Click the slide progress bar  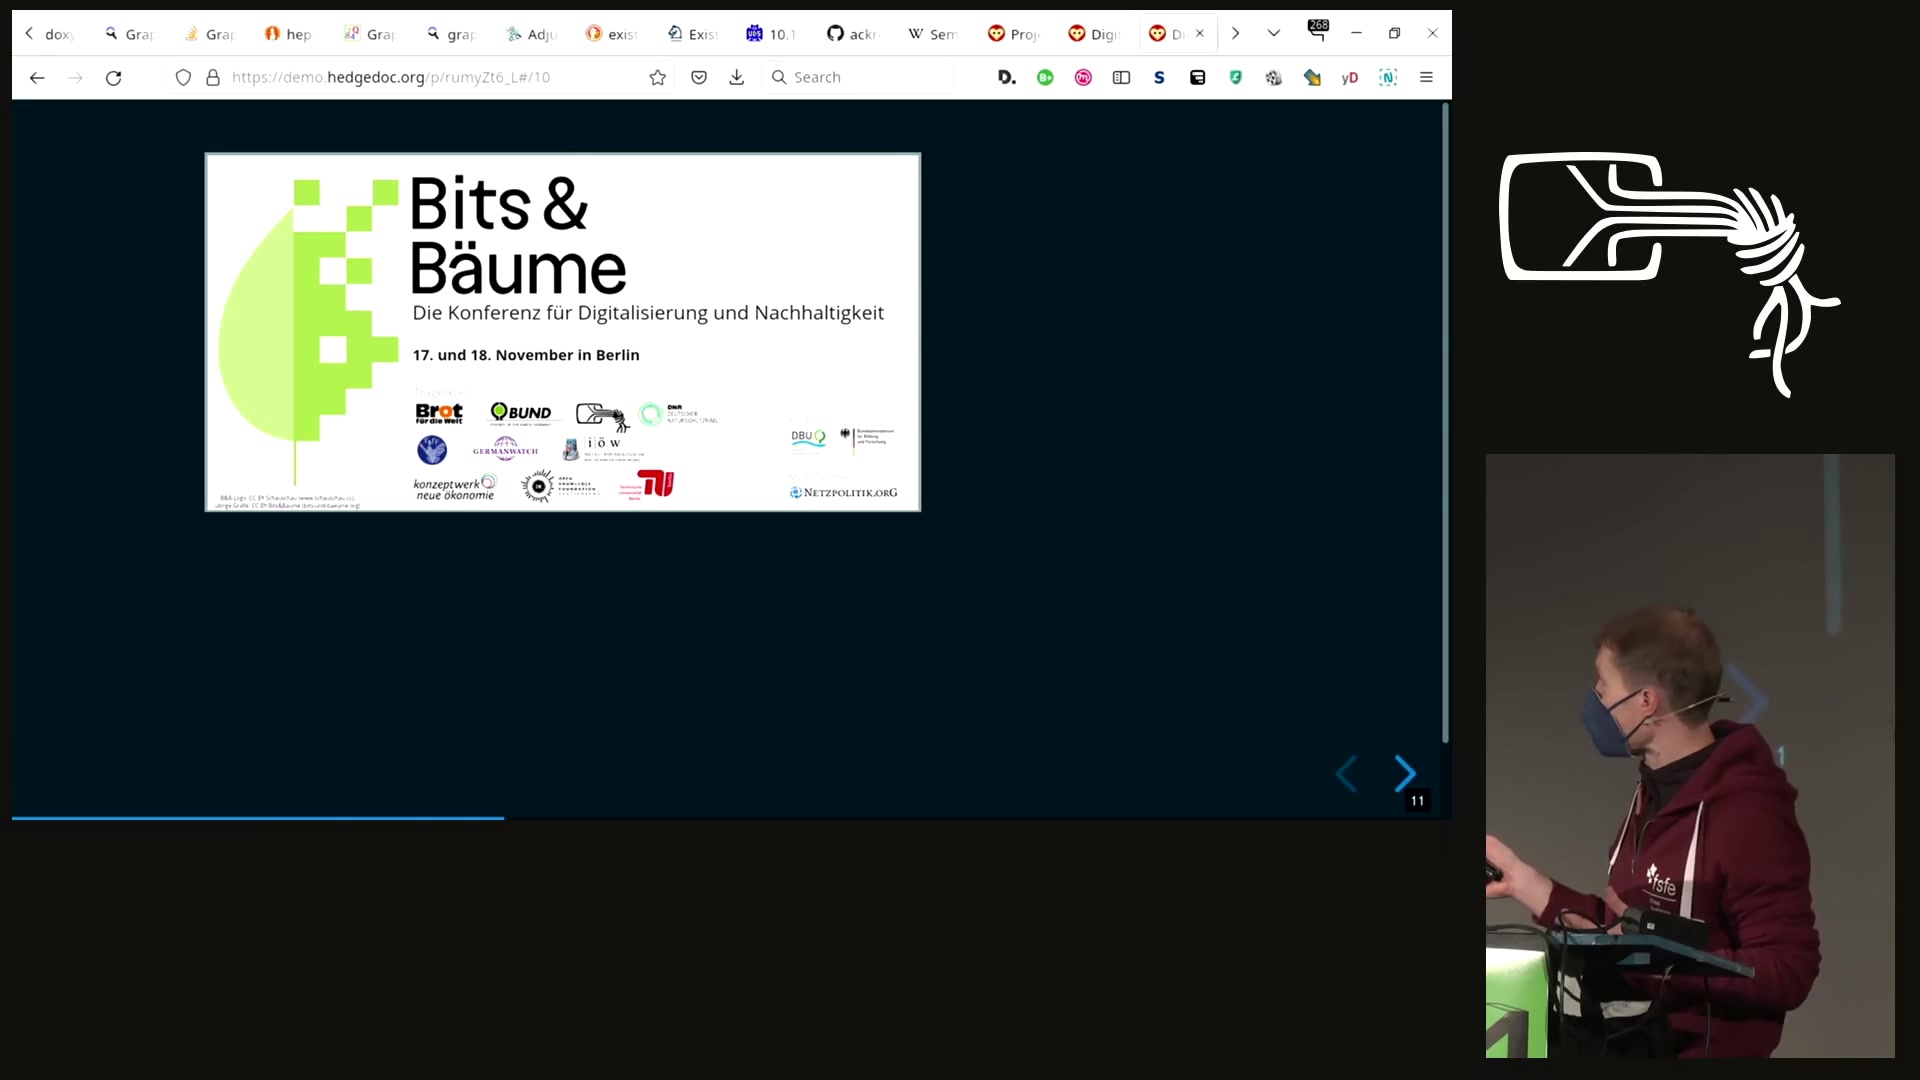(x=731, y=818)
